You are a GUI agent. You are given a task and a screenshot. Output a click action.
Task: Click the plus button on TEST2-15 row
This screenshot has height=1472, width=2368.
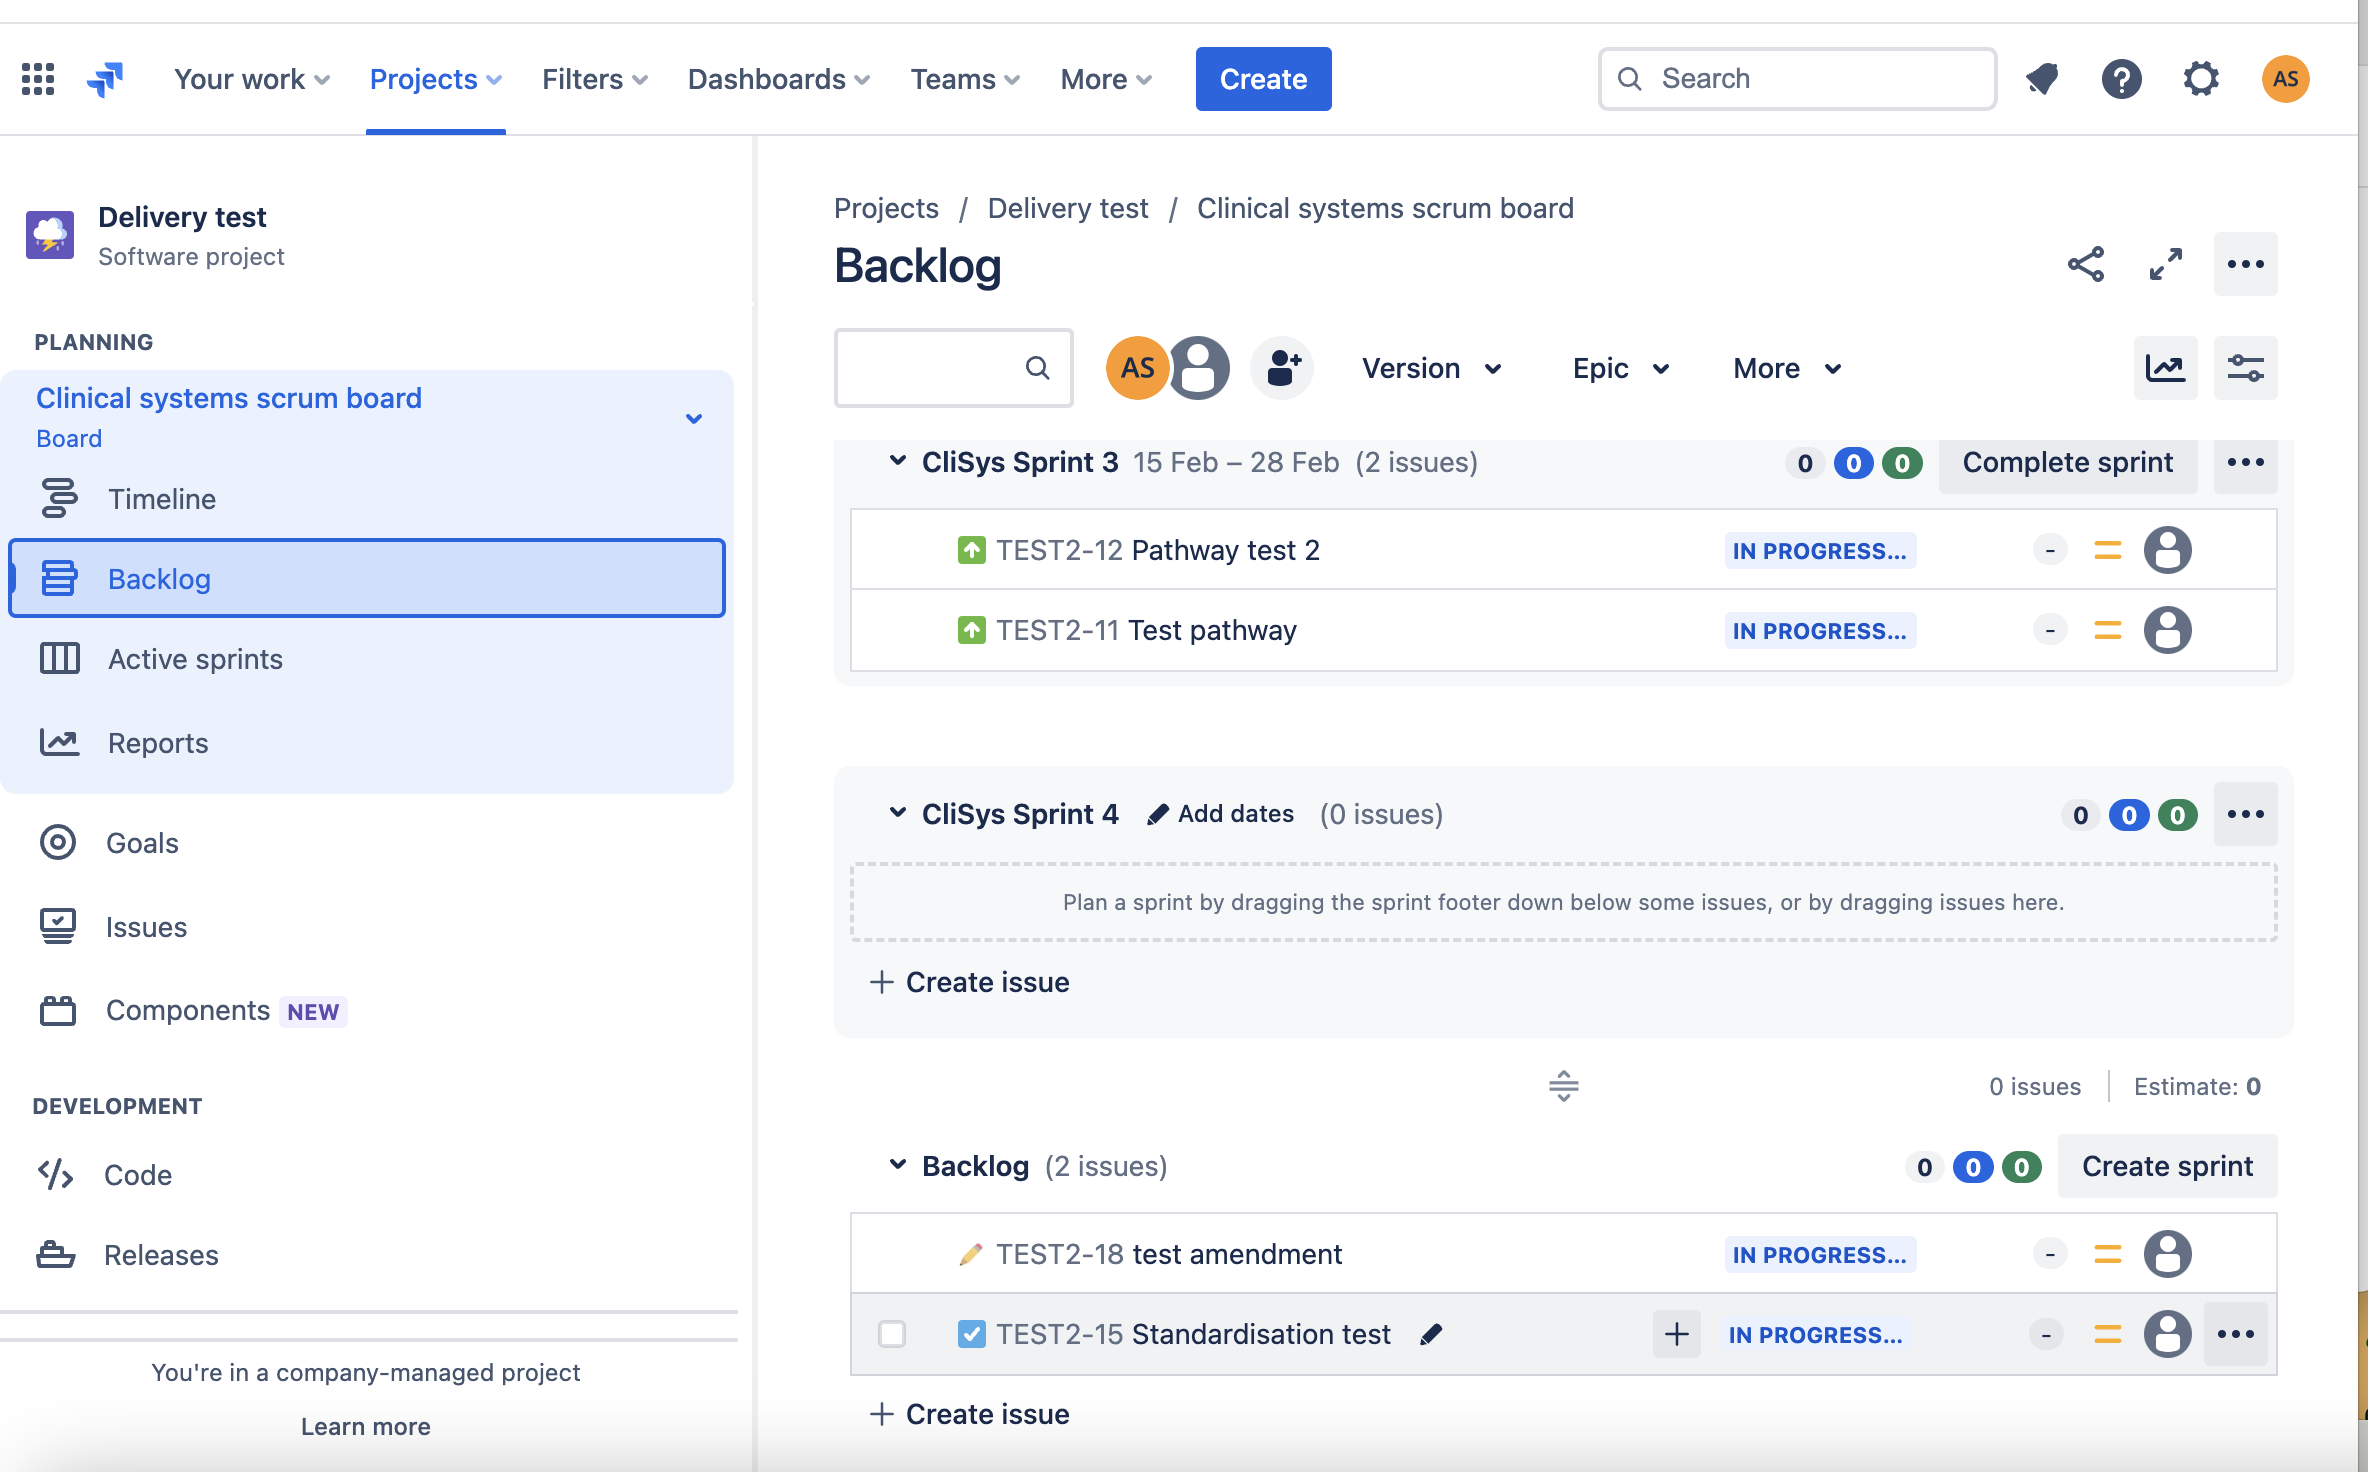coord(1676,1335)
